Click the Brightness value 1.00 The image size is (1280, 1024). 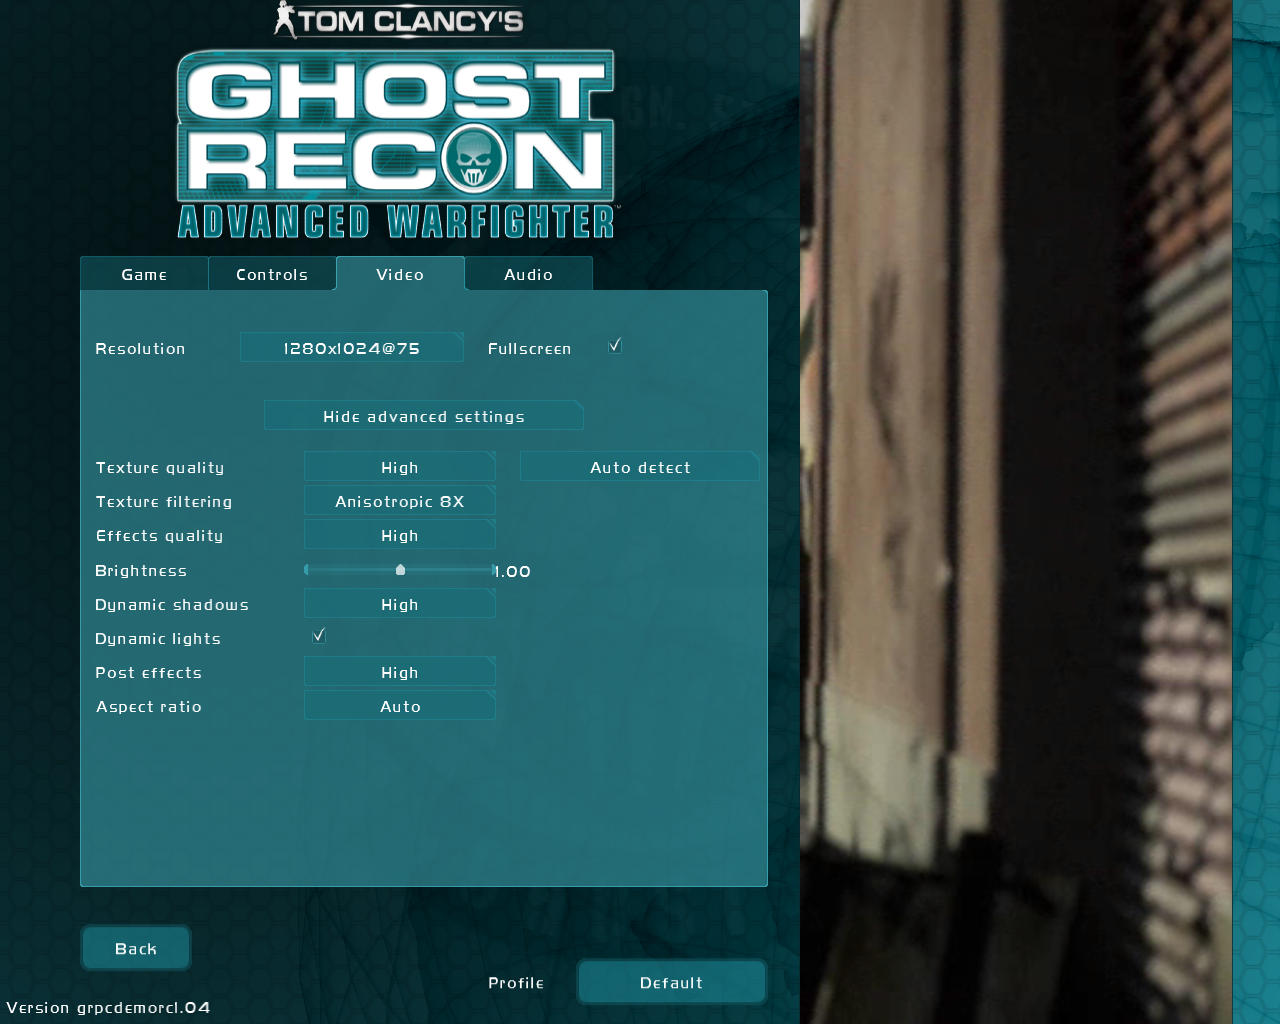pos(513,572)
